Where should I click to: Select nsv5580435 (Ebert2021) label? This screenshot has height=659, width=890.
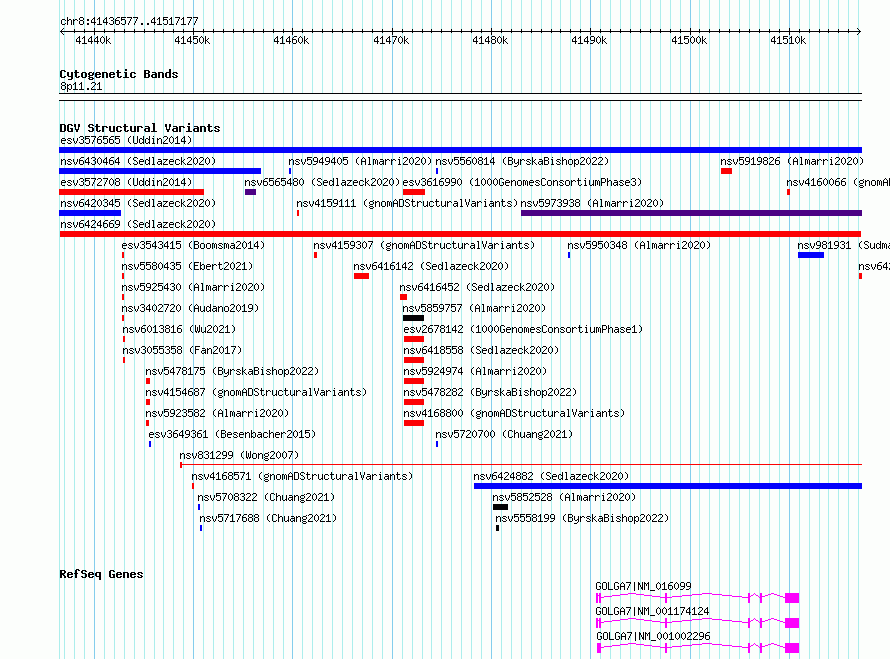(187, 266)
